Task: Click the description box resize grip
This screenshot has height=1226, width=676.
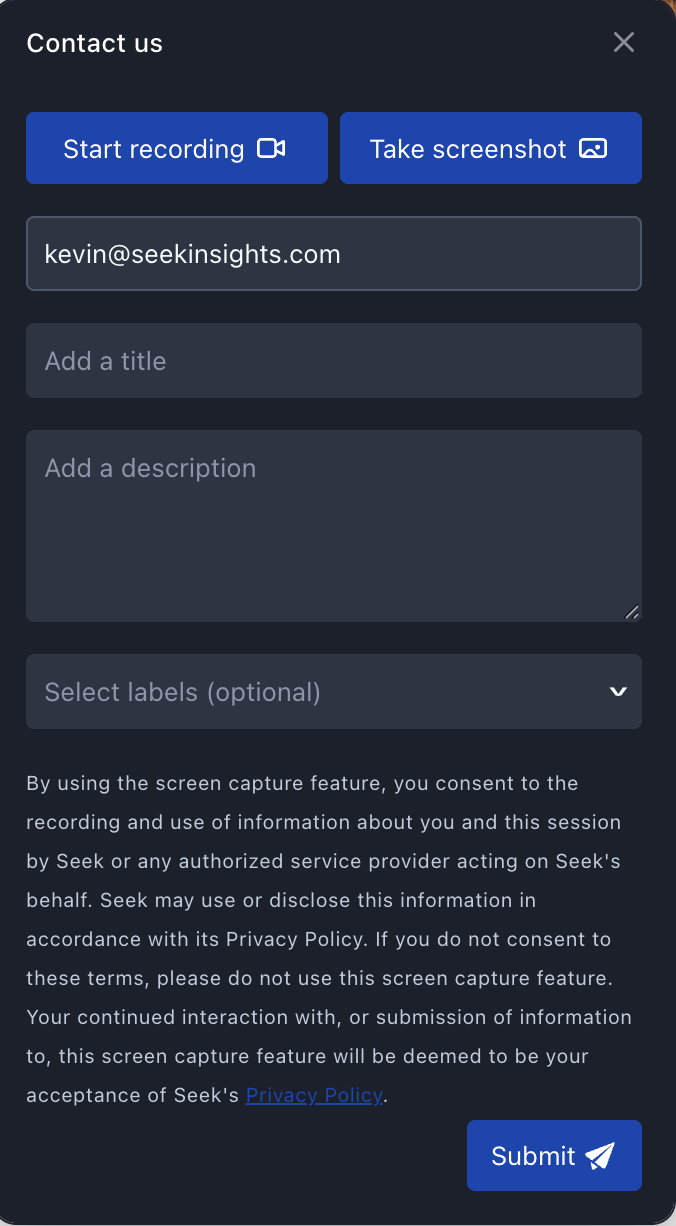Action: (x=632, y=612)
